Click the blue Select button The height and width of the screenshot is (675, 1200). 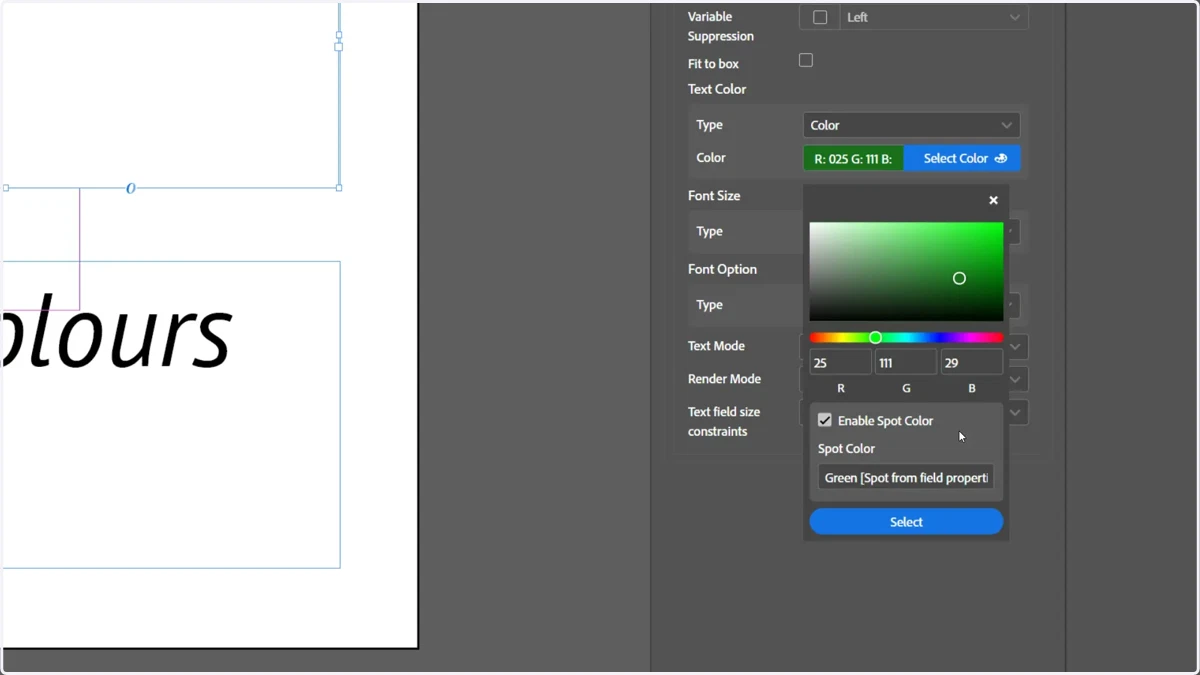coord(906,522)
